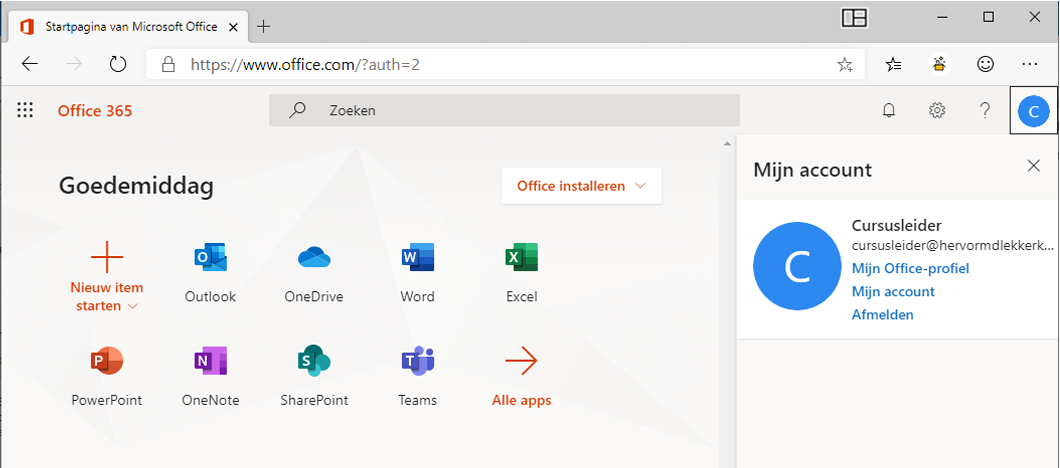Click the Cursusleider account name
1060x468 pixels.
pyautogui.click(x=896, y=225)
